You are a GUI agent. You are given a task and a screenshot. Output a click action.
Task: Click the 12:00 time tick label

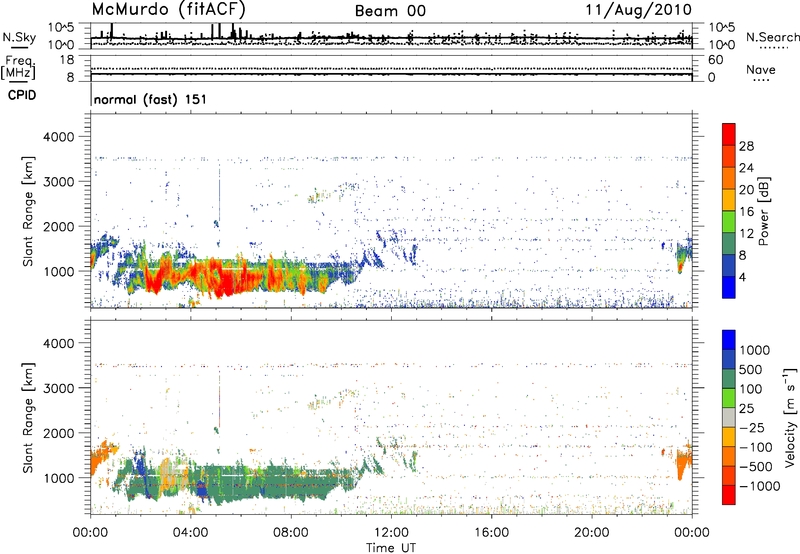click(x=391, y=533)
